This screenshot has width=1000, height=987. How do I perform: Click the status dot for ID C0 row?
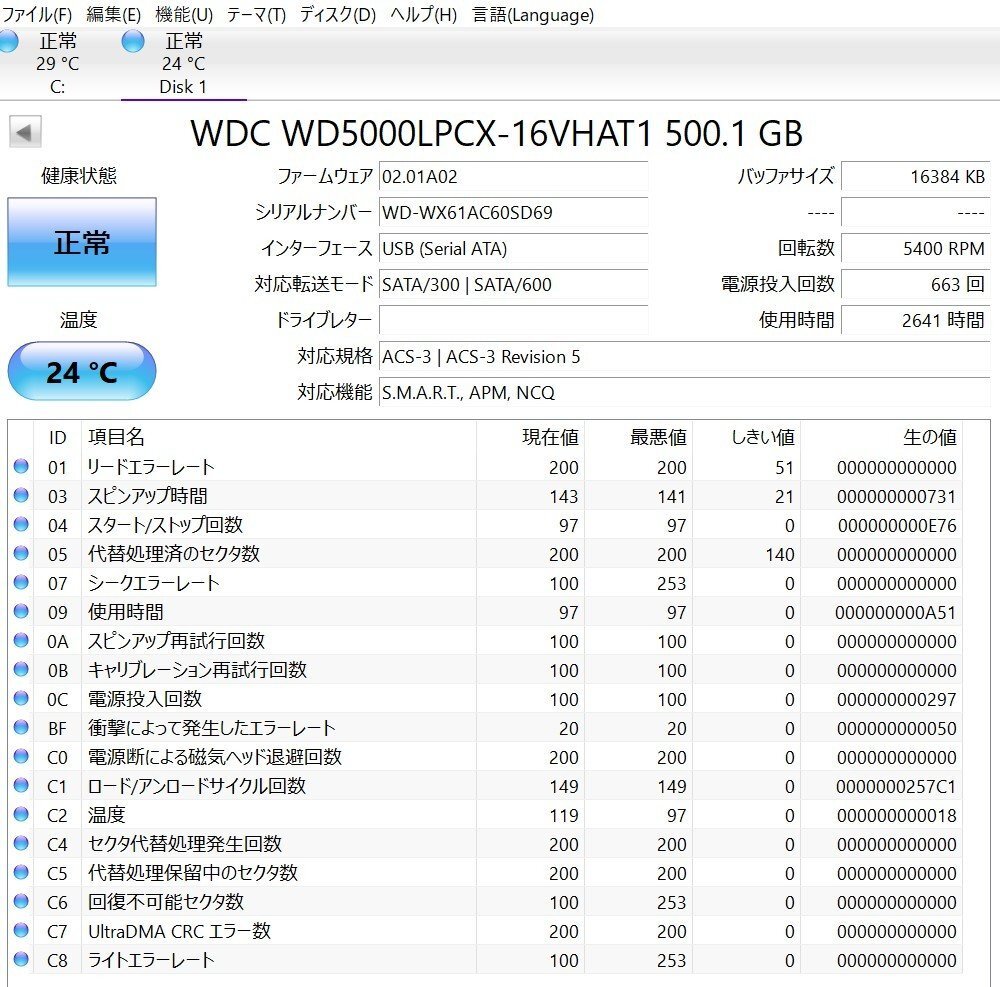point(21,756)
